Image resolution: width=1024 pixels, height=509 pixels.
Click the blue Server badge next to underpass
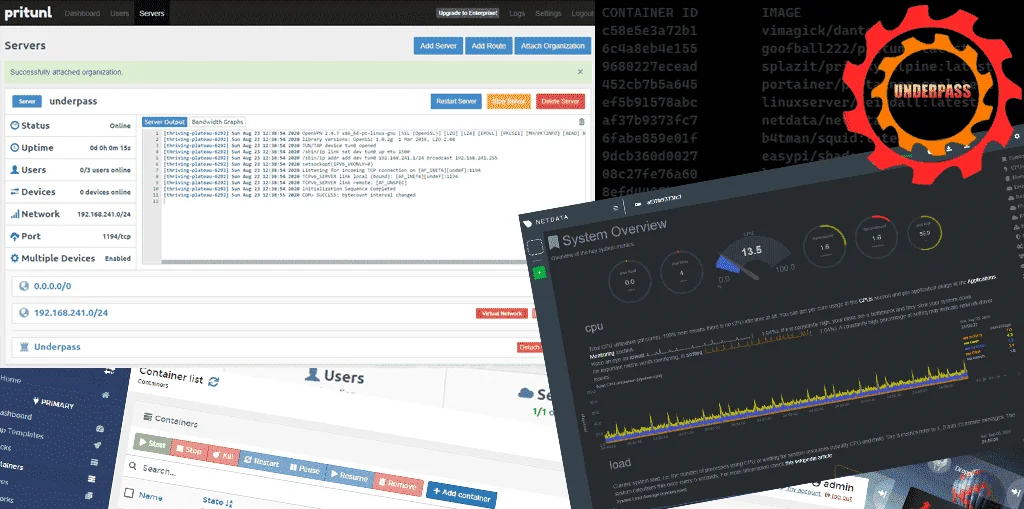27,101
